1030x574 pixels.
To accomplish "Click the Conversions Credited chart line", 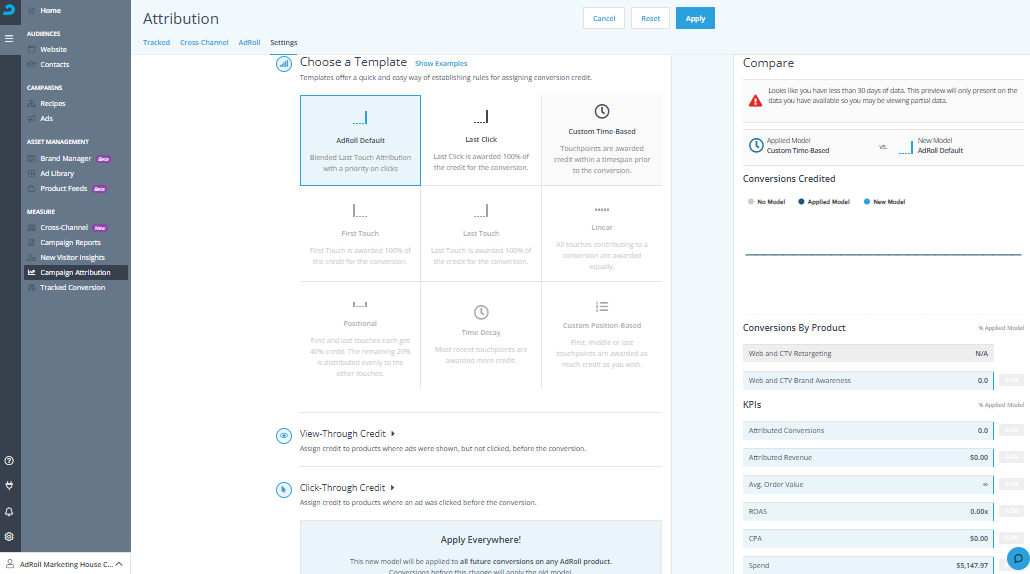I will click(883, 254).
